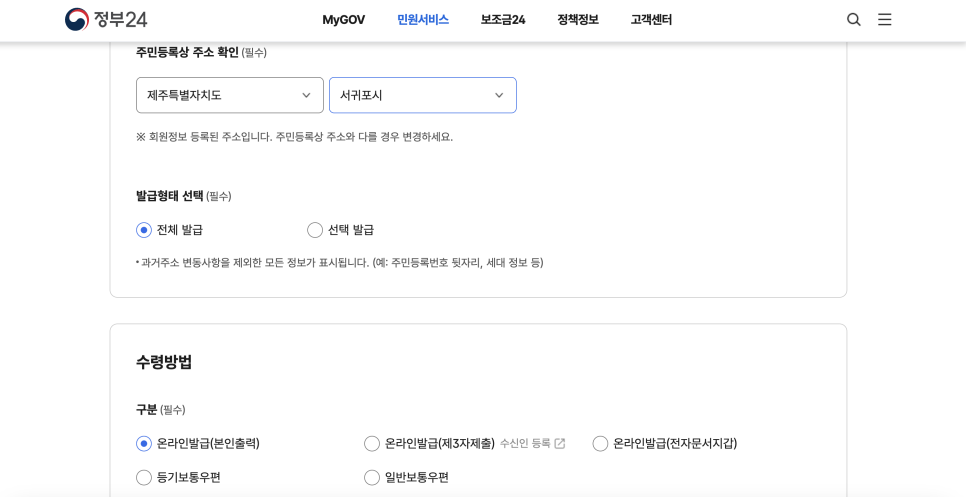Screen dimensions: 966x497
Task: Select the 전체 발급 radio button
Action: (x=144, y=230)
